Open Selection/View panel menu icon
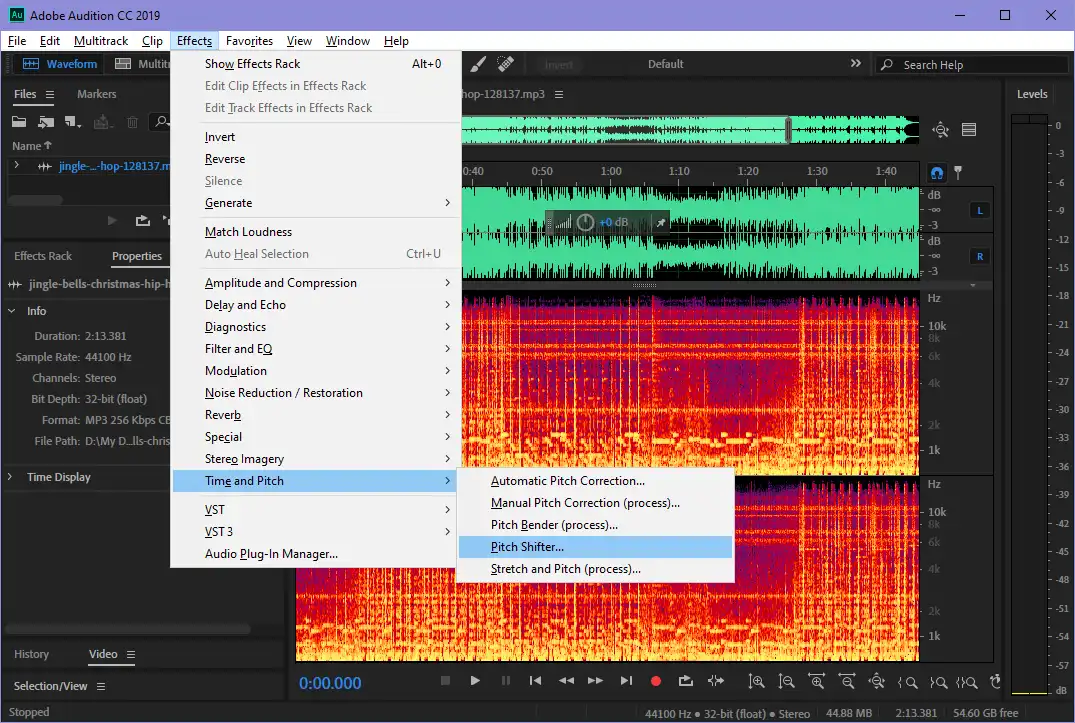 click(101, 686)
